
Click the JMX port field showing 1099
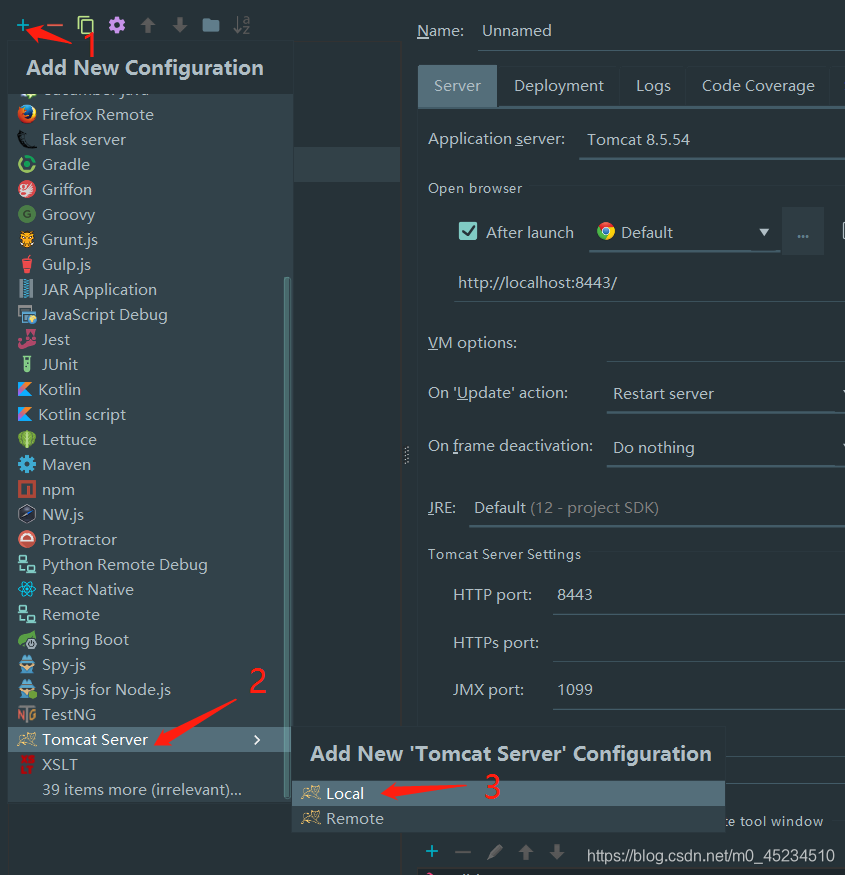698,690
